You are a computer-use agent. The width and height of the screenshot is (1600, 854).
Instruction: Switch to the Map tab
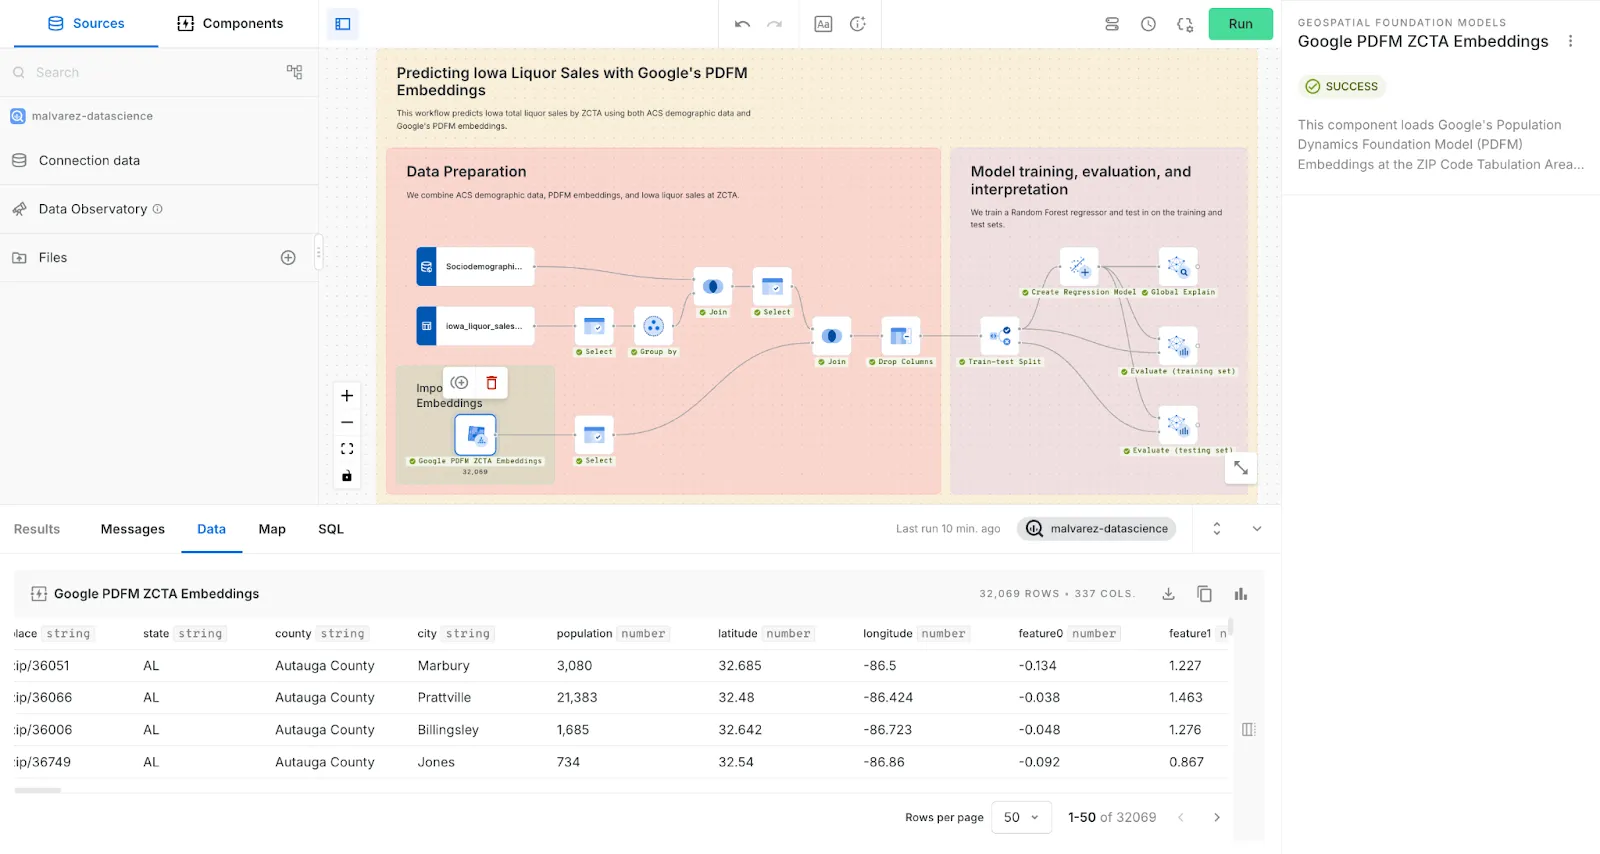tap(272, 529)
